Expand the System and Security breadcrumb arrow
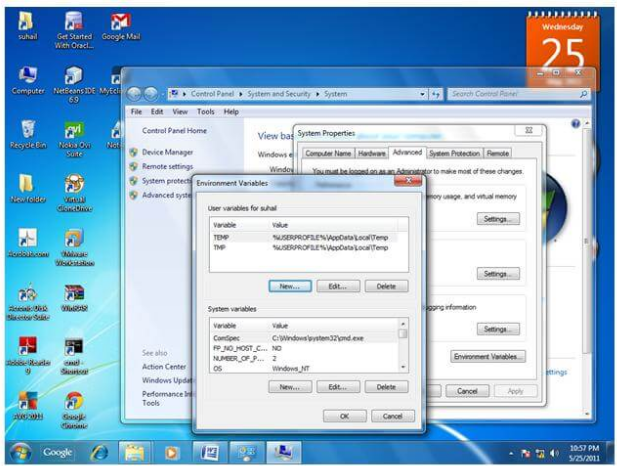The image size is (617, 466). point(317,94)
